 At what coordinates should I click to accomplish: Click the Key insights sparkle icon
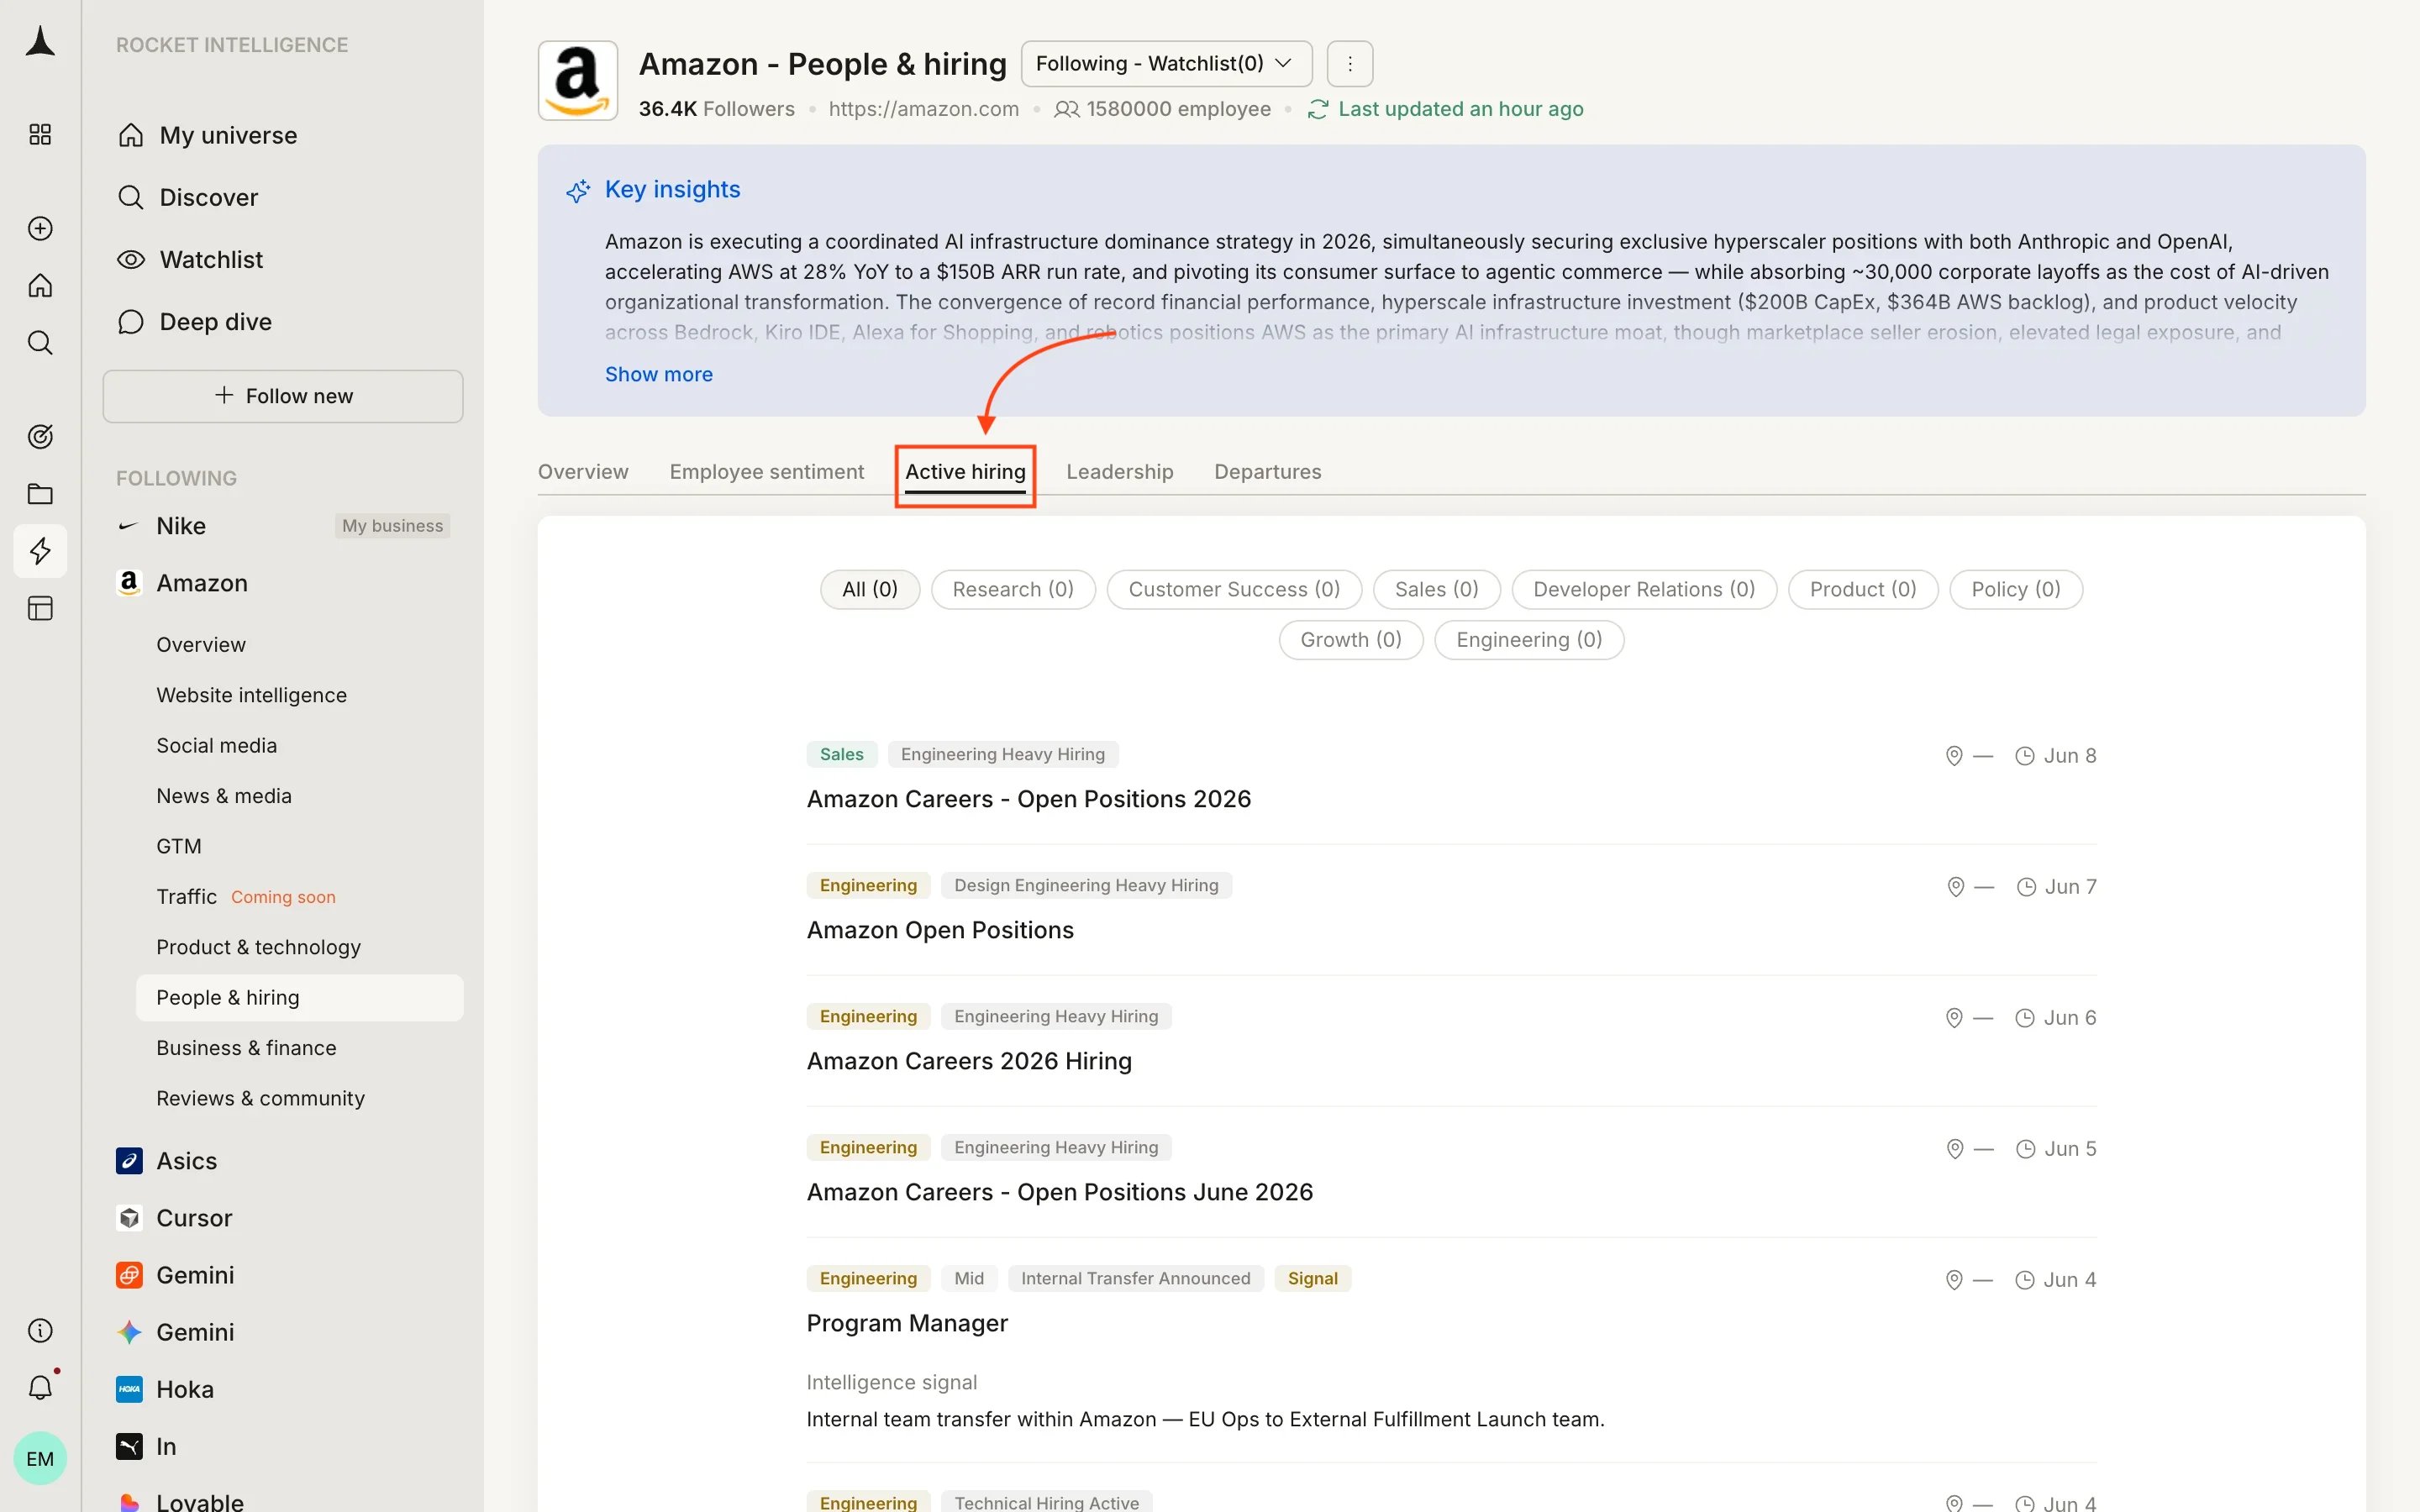click(578, 190)
